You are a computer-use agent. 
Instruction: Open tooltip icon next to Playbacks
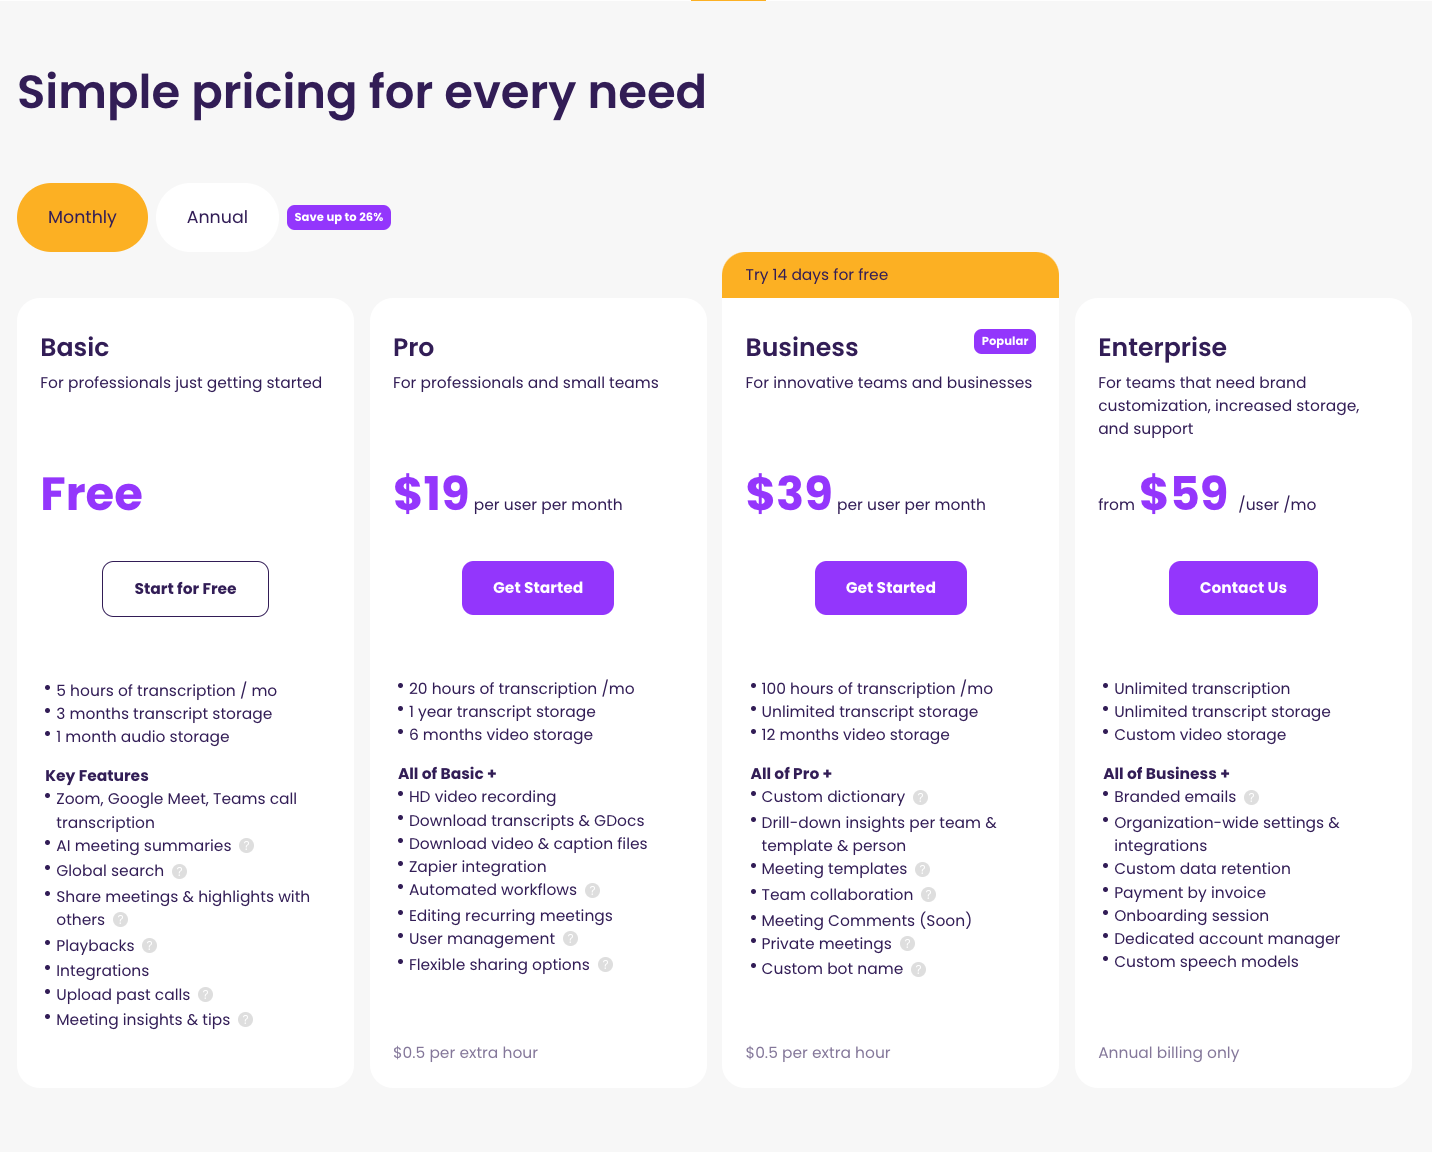(150, 946)
